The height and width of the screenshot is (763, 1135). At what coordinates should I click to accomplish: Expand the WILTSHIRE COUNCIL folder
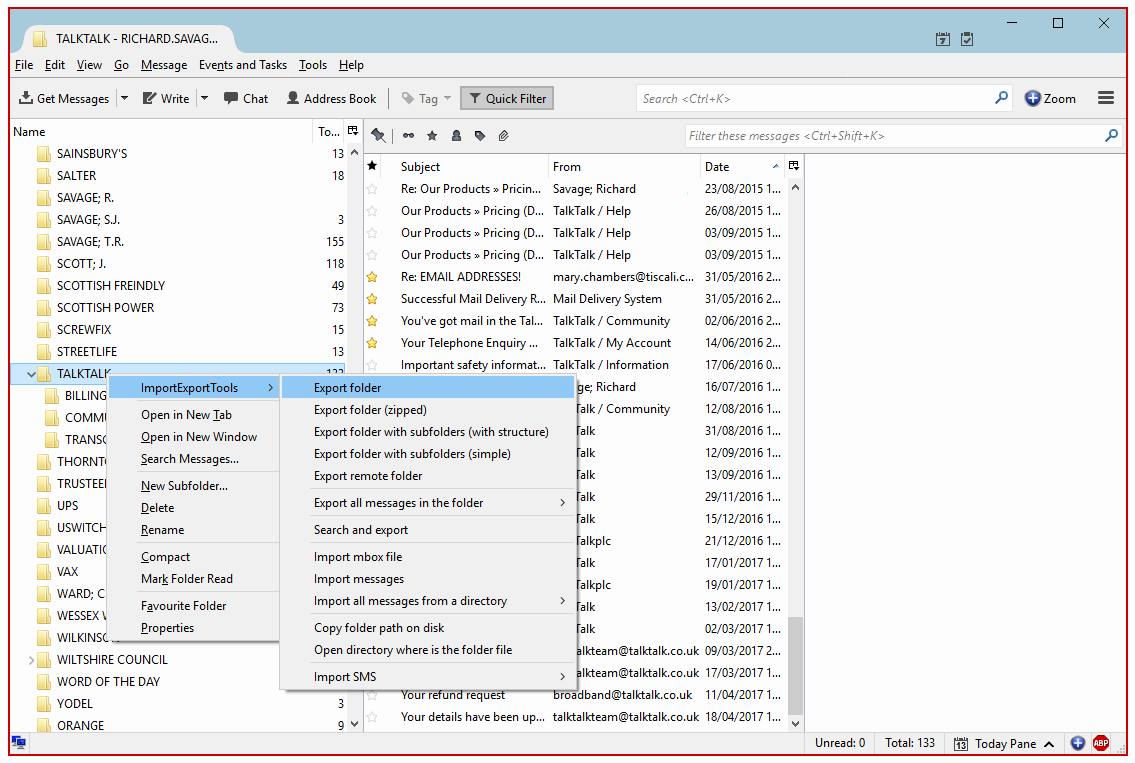pos(31,660)
